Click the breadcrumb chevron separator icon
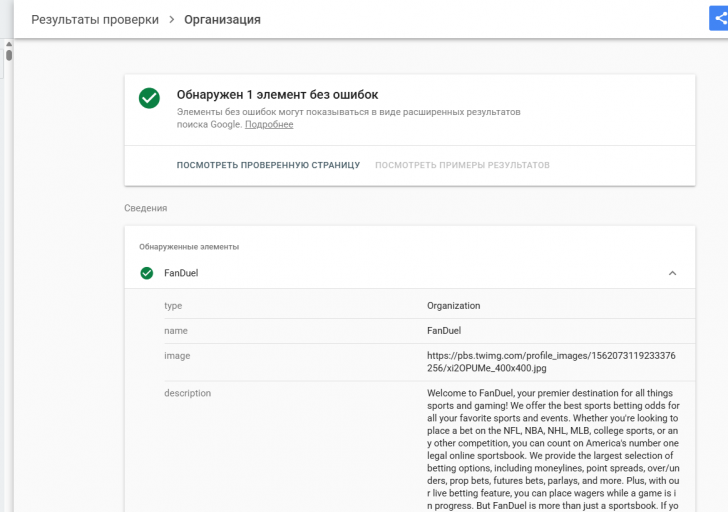Image resolution: width=728 pixels, height=512 pixels. click(x=172, y=19)
